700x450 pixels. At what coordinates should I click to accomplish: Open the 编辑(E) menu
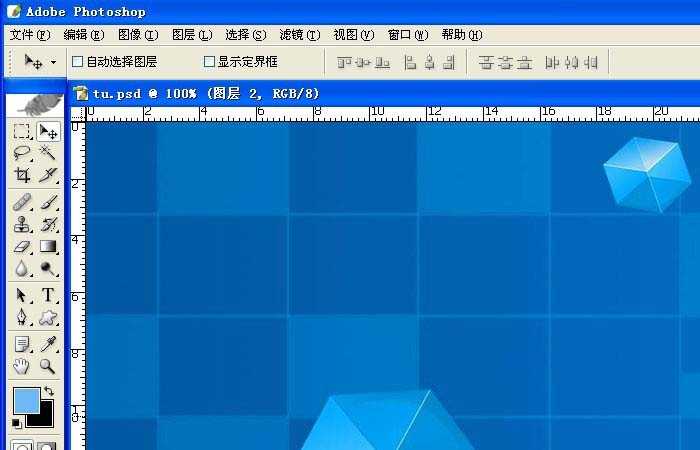pos(84,35)
